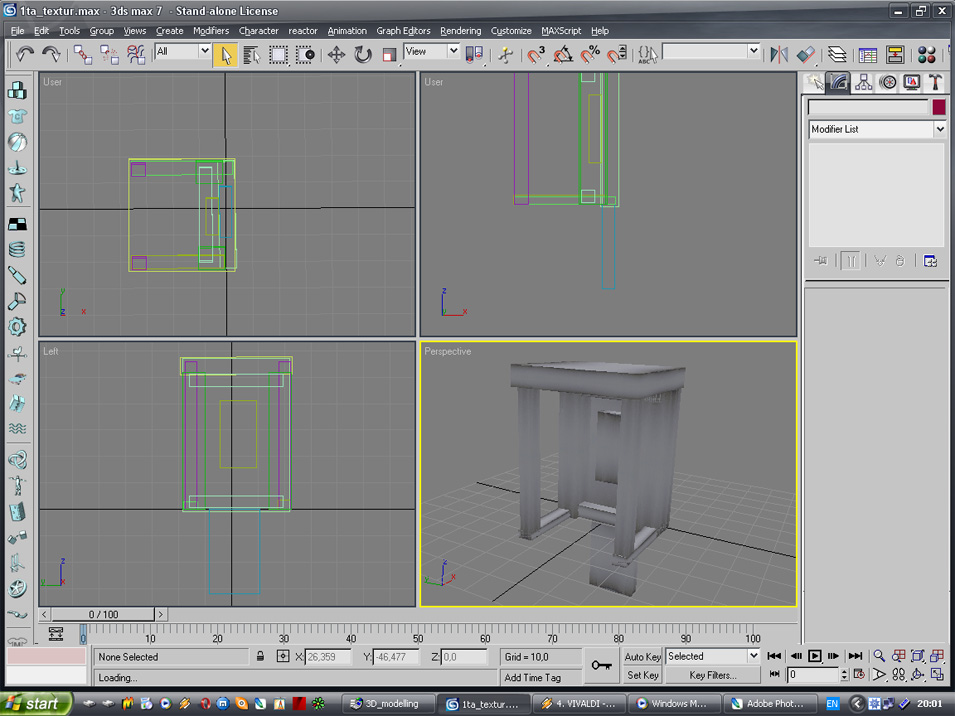Switch to the Create panel icon
955x716 pixels.
[816, 82]
